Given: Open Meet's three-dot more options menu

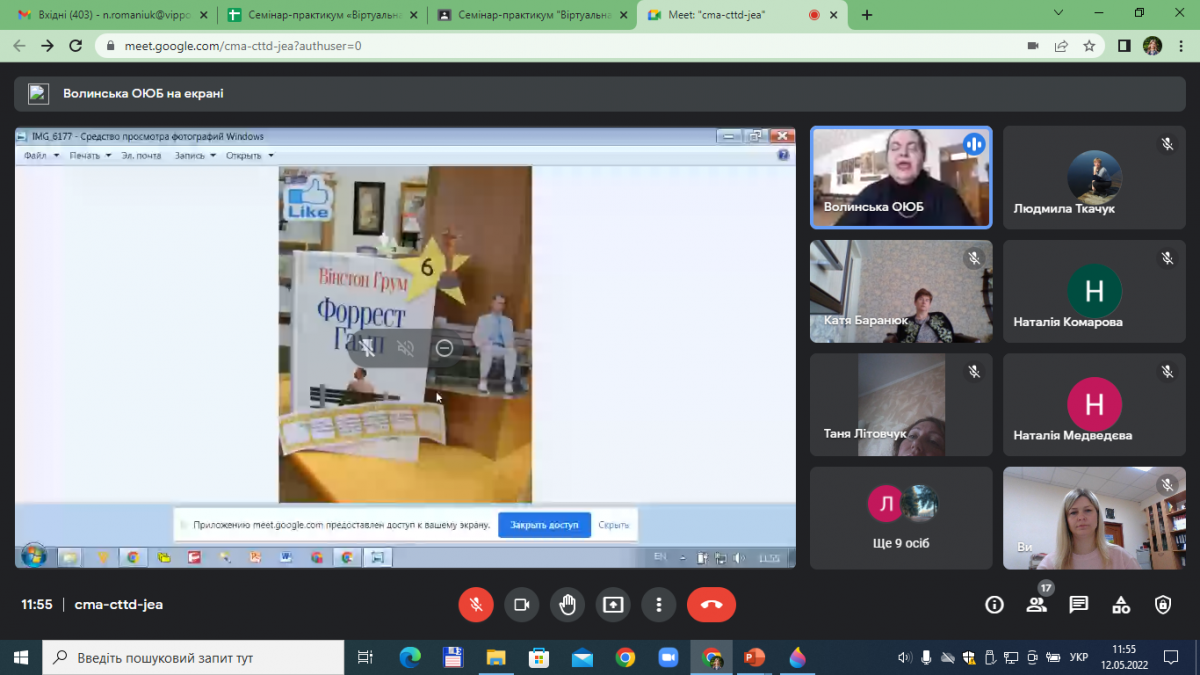Looking at the screenshot, I should coord(658,605).
